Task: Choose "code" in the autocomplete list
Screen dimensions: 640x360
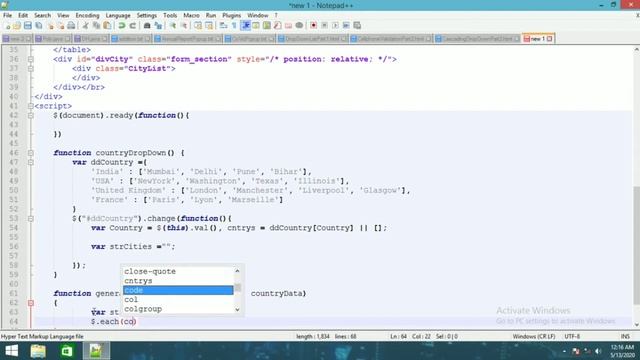Action: point(178,290)
